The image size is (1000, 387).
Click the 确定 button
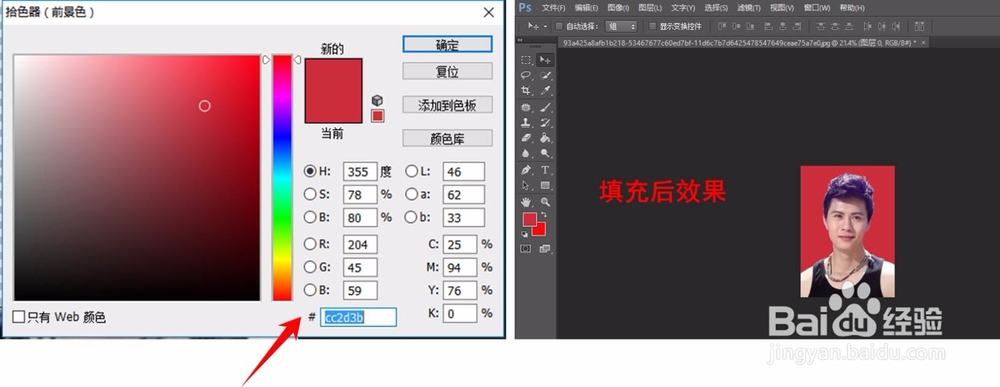[x=447, y=45]
